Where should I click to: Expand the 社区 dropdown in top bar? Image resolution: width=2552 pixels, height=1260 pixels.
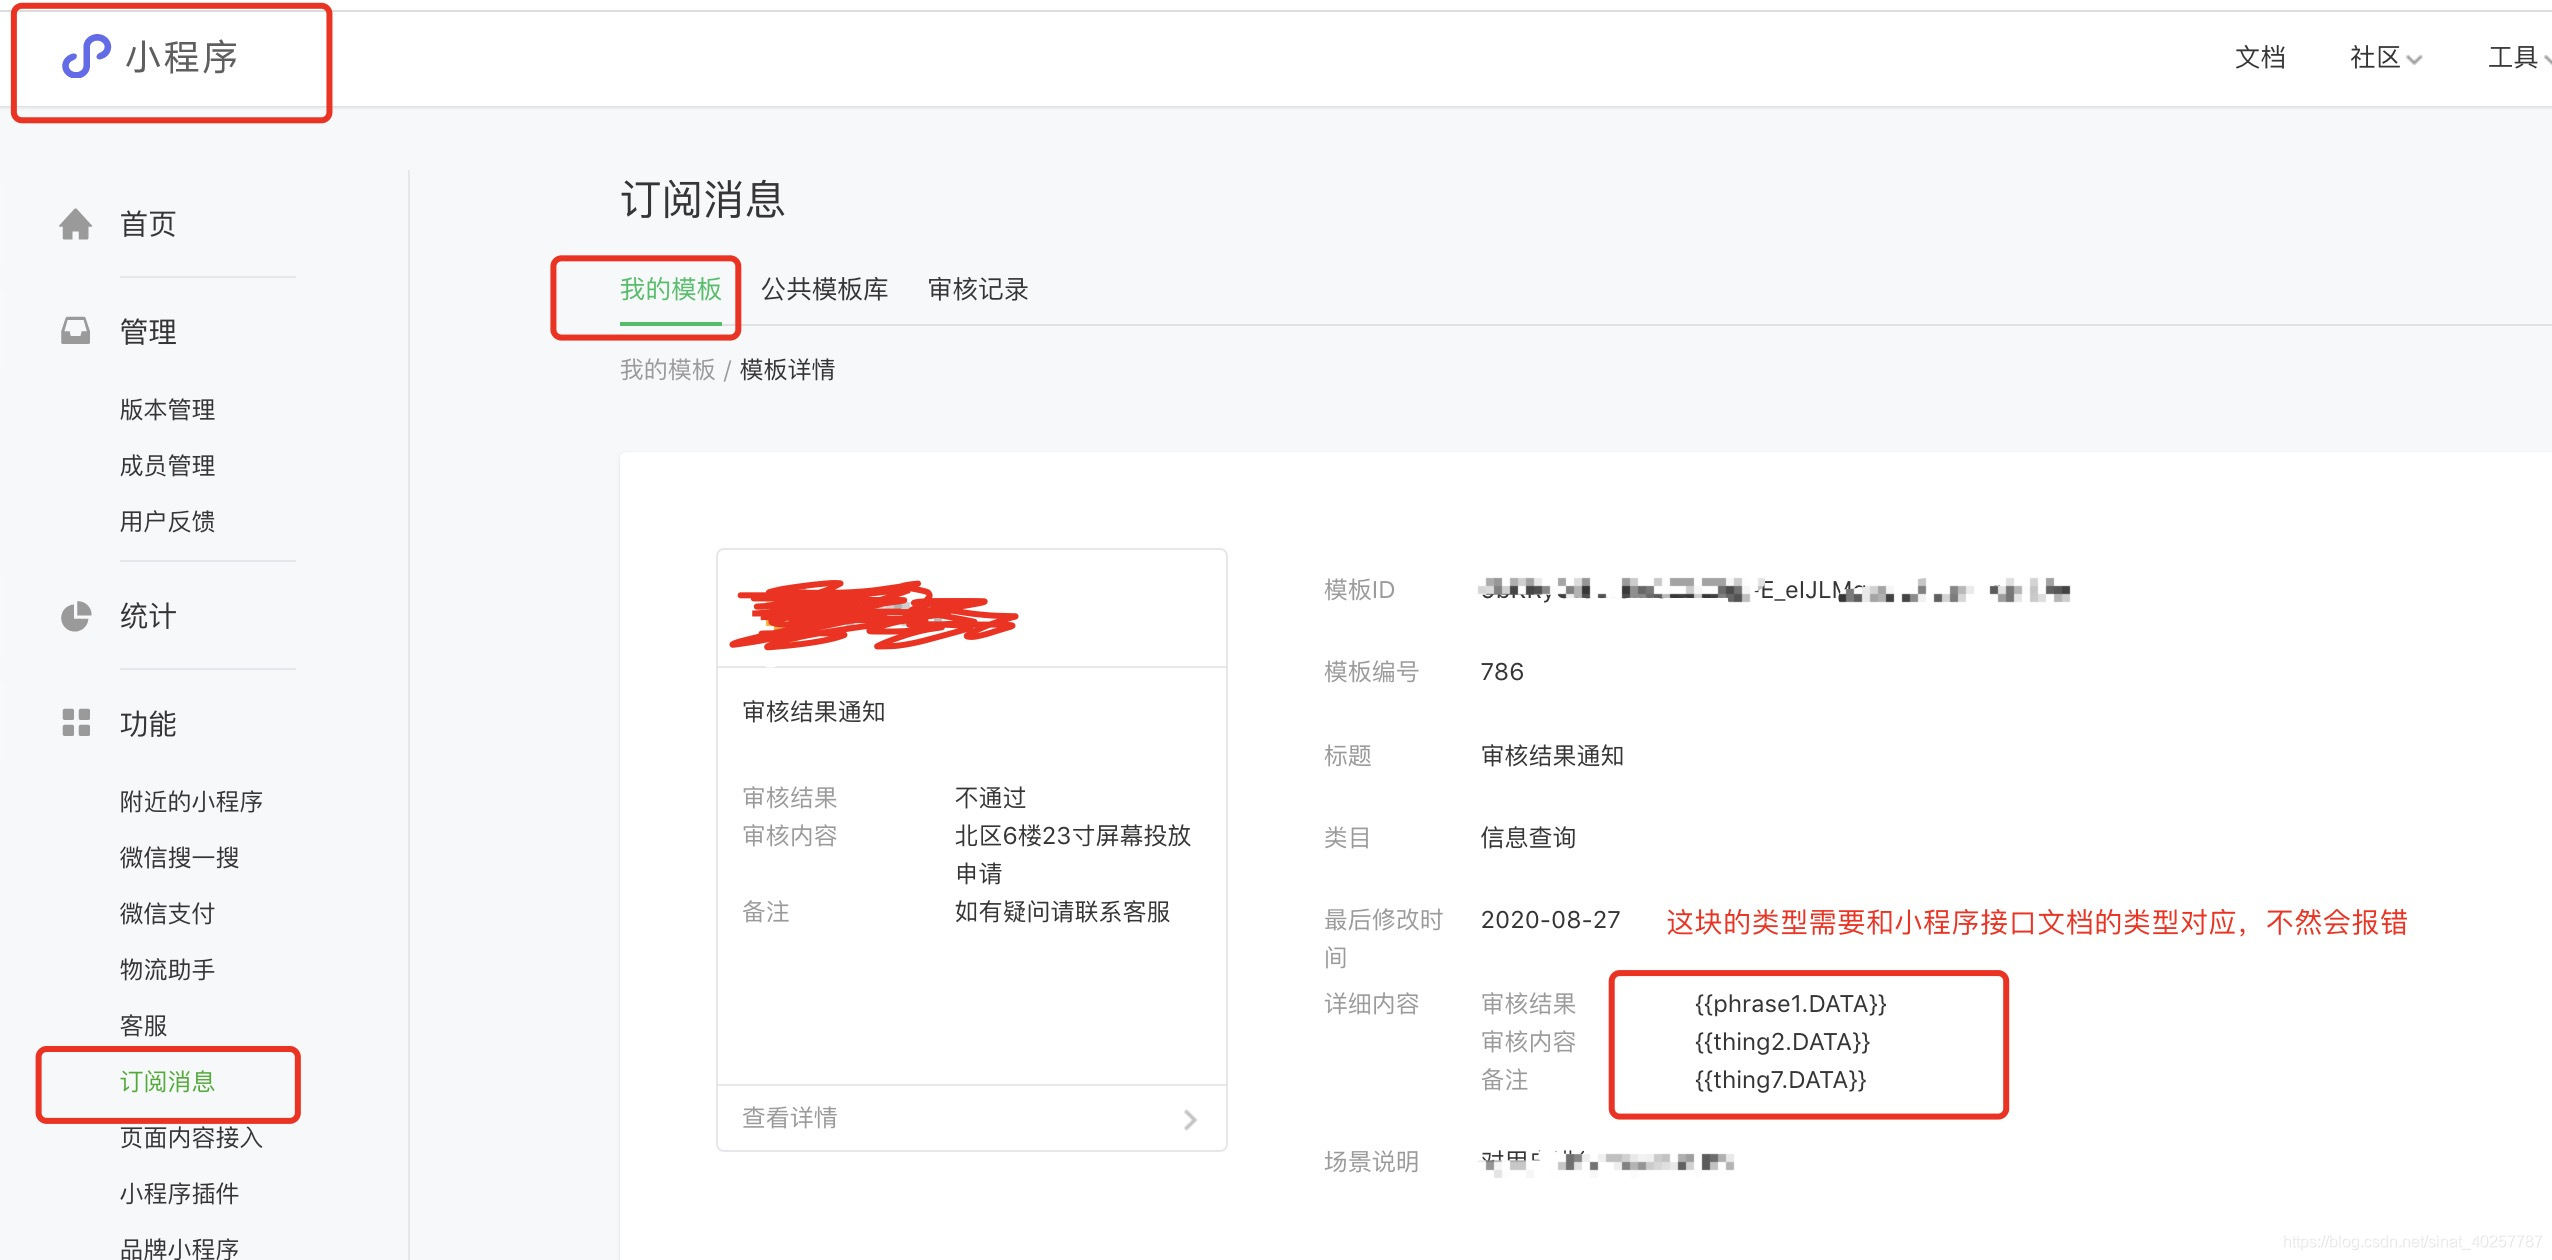2385,58
